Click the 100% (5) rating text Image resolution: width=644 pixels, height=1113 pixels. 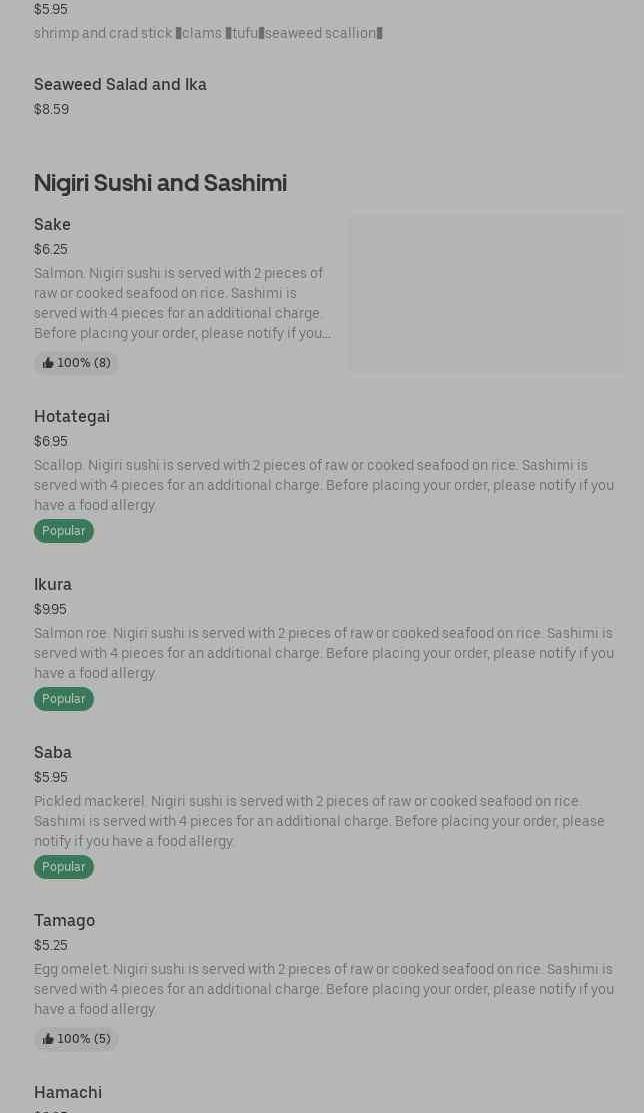click(84, 1039)
